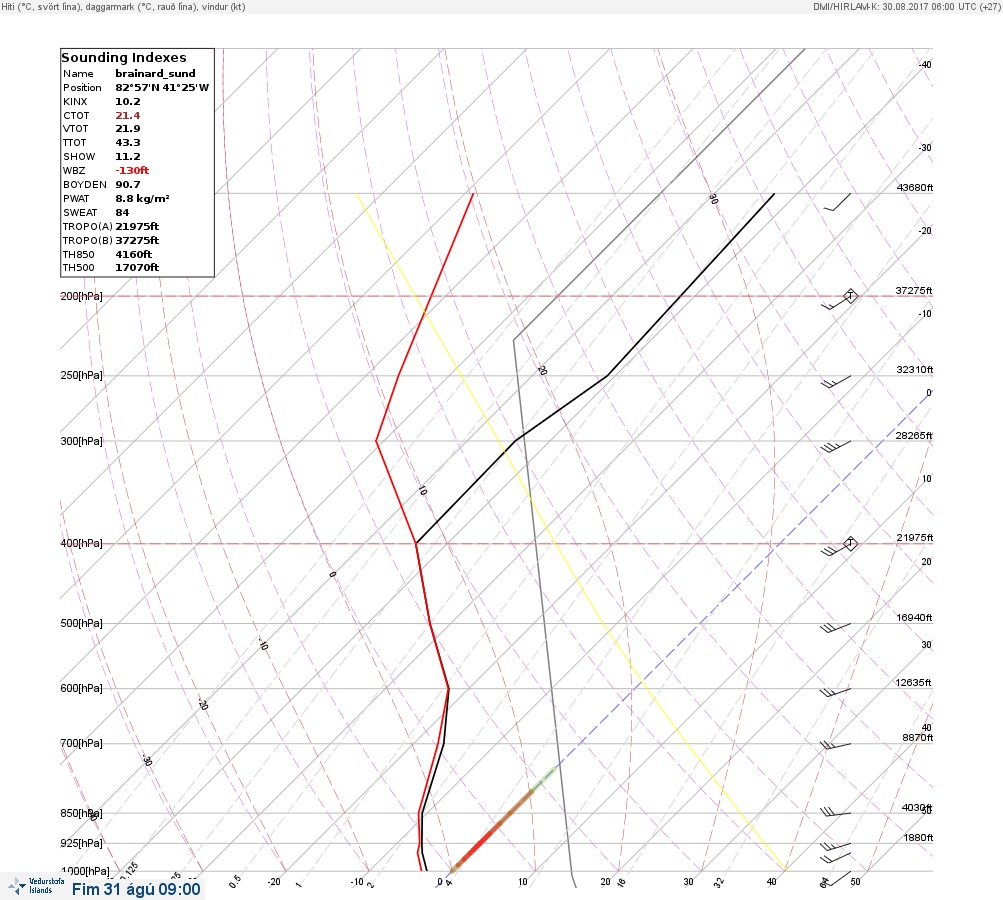Click the TROPO(A) value 21975ft

[138, 226]
